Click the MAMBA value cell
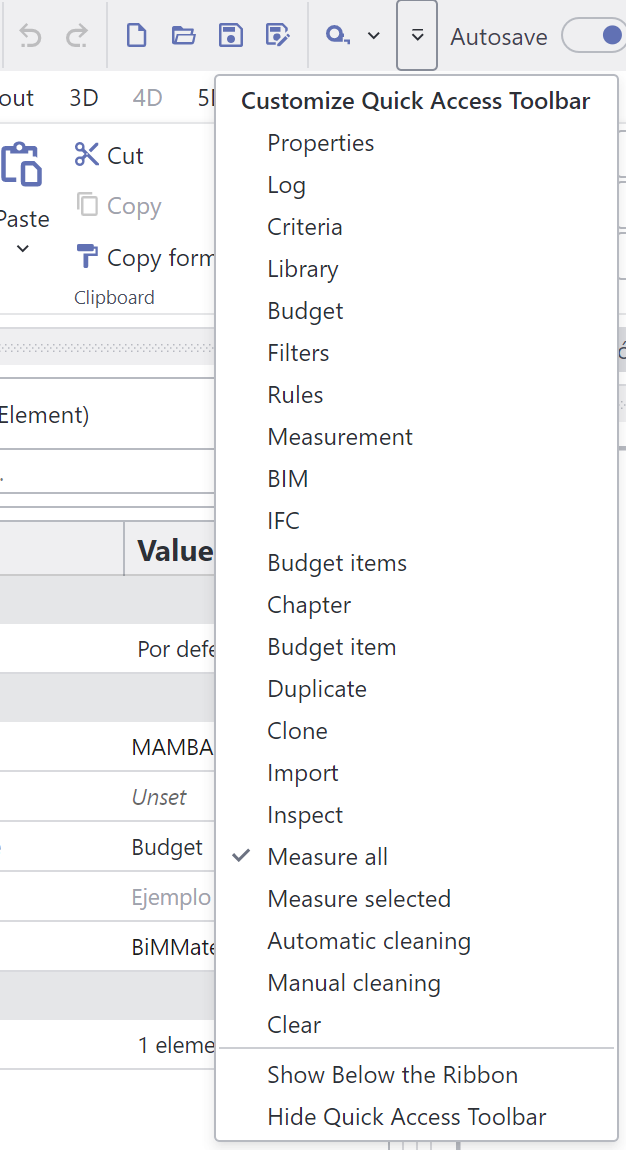626x1150 pixels. coord(170,747)
